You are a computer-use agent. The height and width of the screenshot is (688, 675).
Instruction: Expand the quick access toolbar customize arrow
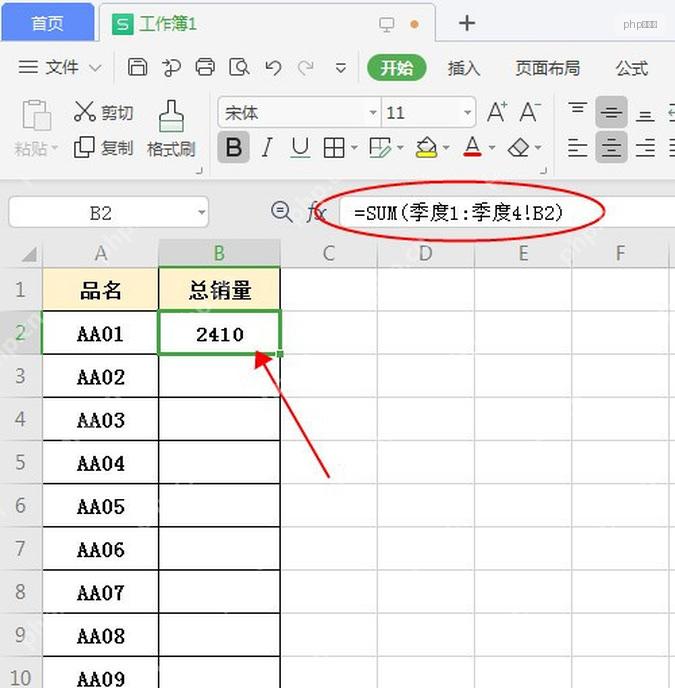click(341, 68)
